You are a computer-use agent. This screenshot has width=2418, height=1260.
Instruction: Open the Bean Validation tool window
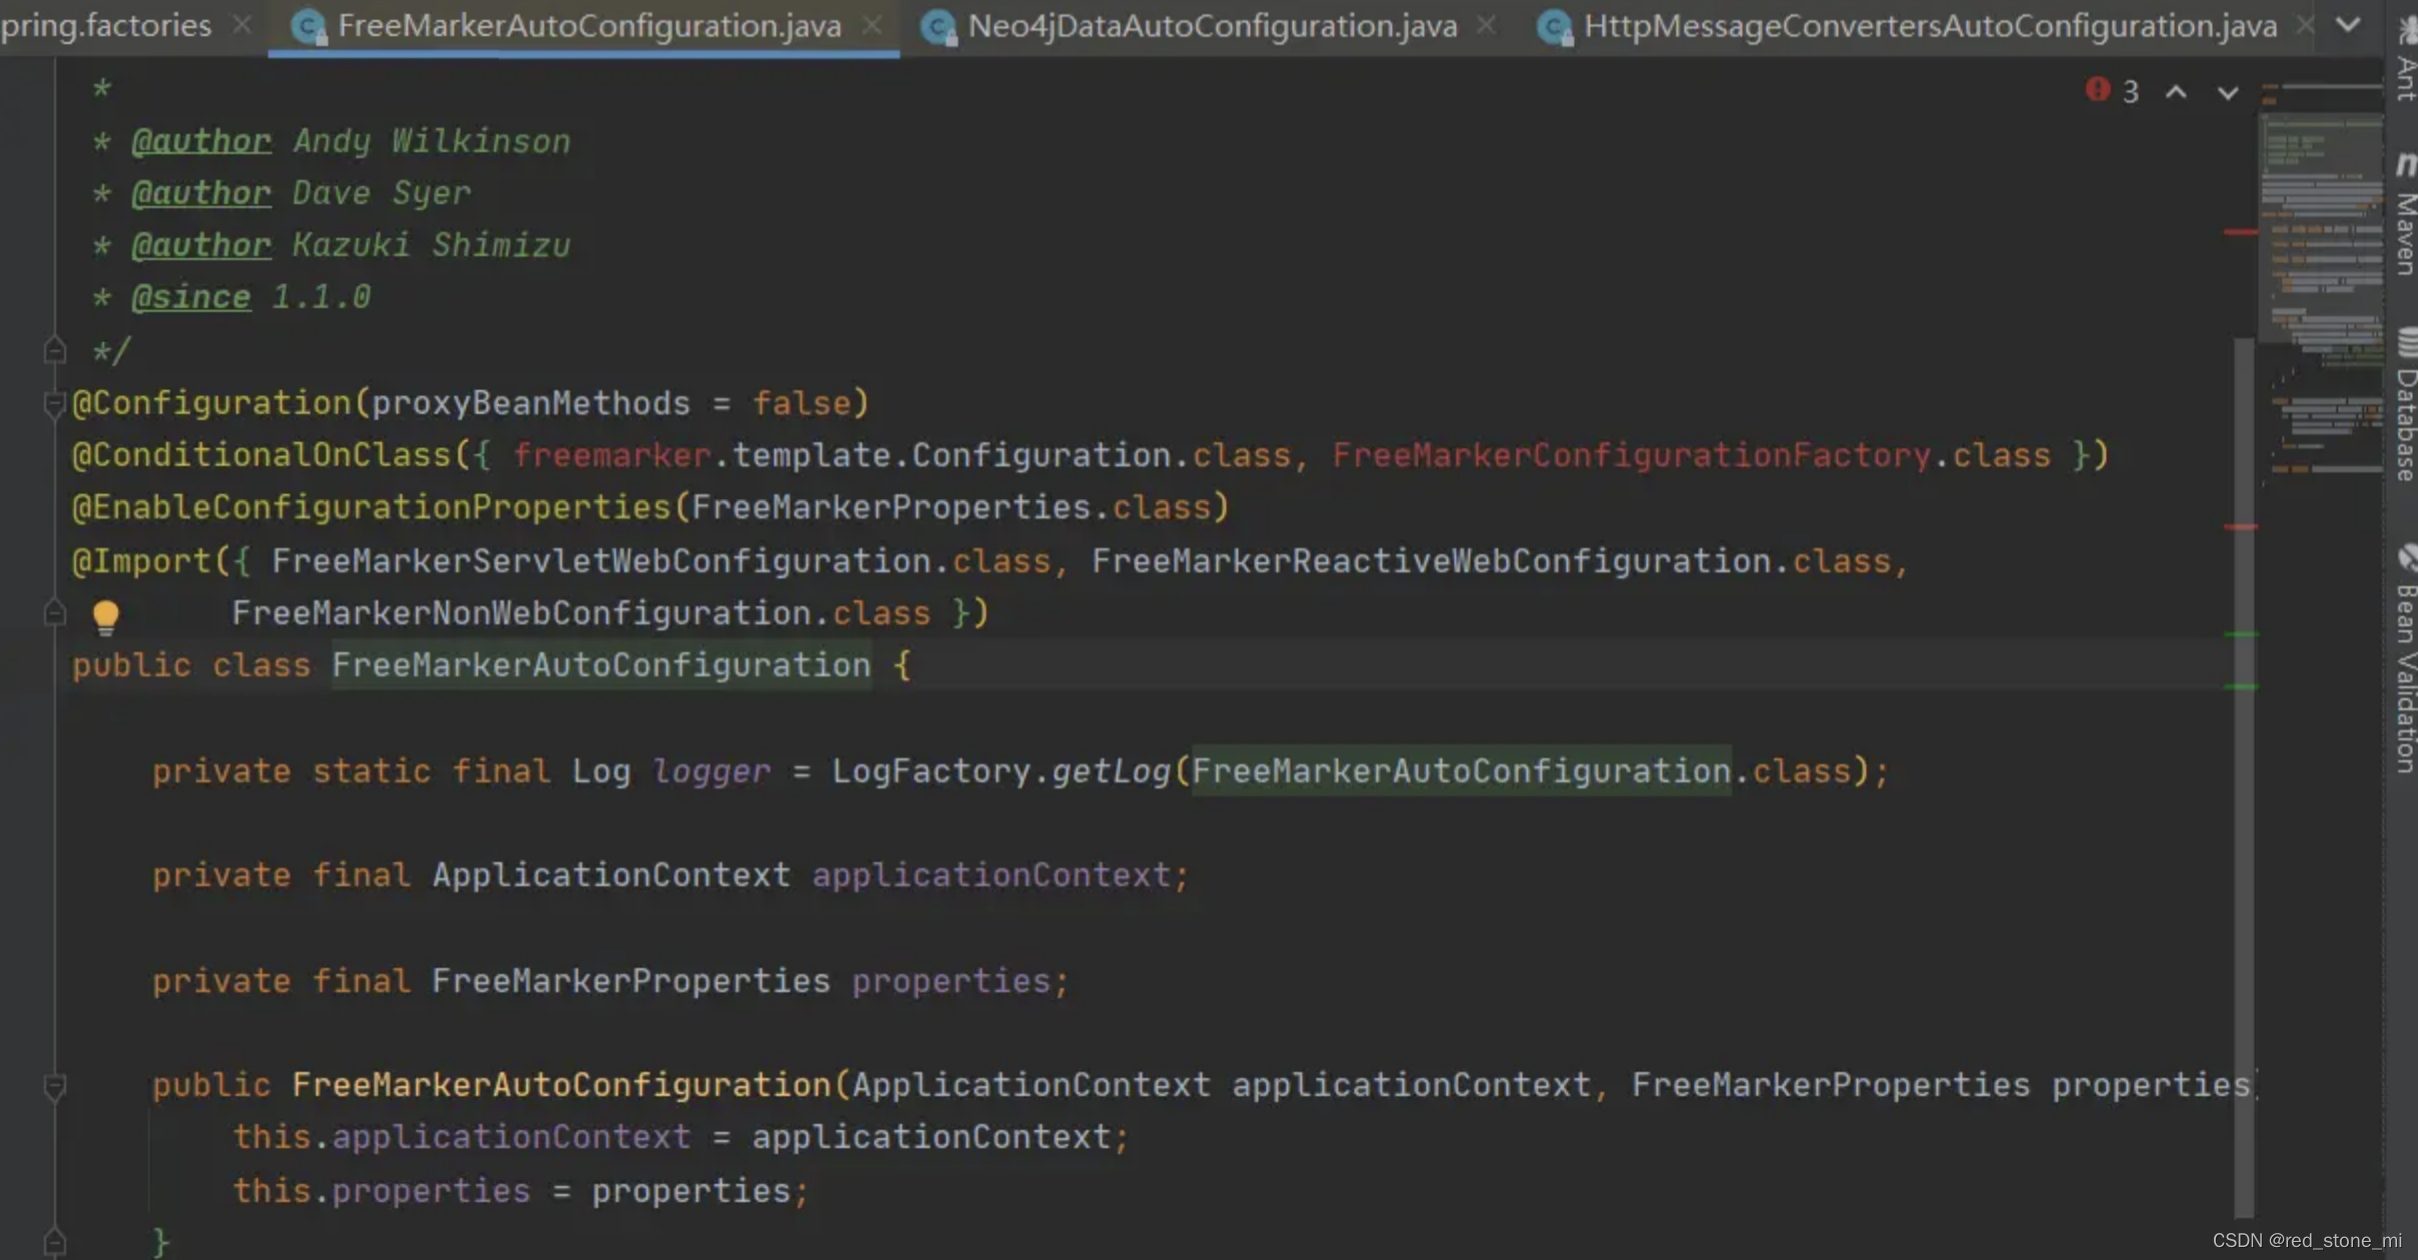[2405, 660]
